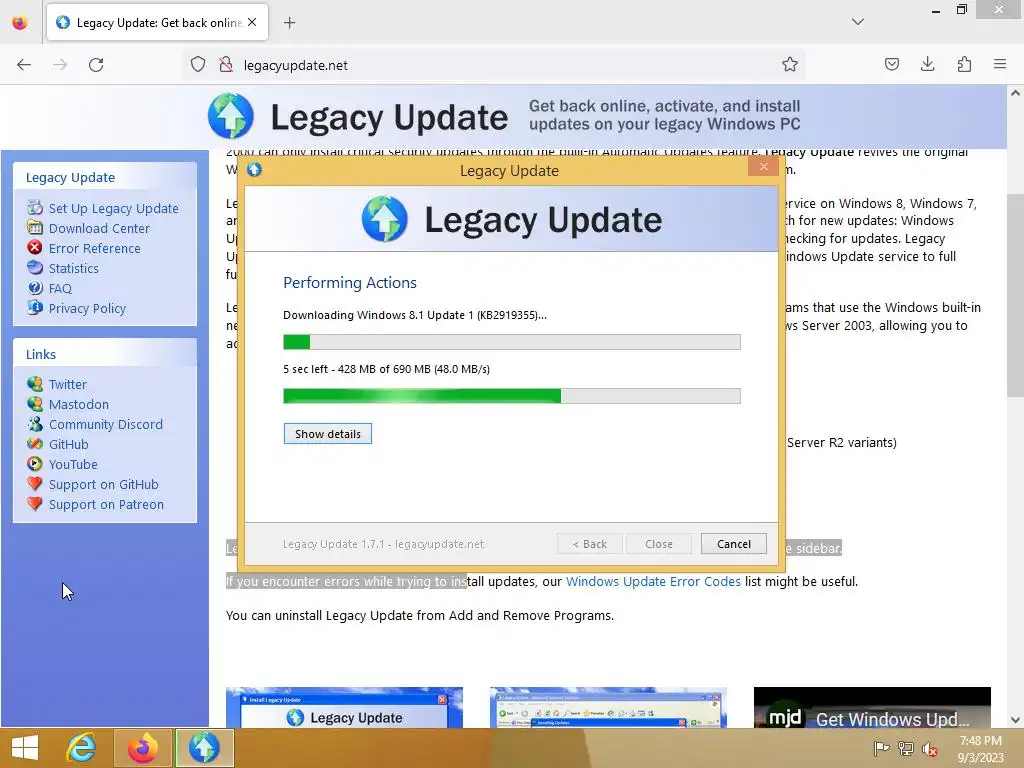This screenshot has height=768, width=1024.
Task: Open the Firefox hamburger application menu
Action: pos(1000,64)
